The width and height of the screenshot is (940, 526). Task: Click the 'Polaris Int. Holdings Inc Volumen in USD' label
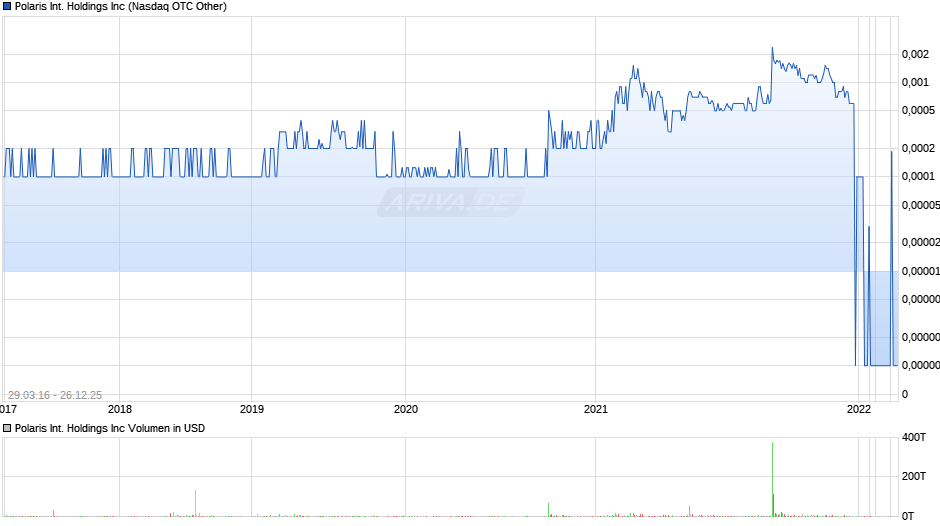coord(110,428)
